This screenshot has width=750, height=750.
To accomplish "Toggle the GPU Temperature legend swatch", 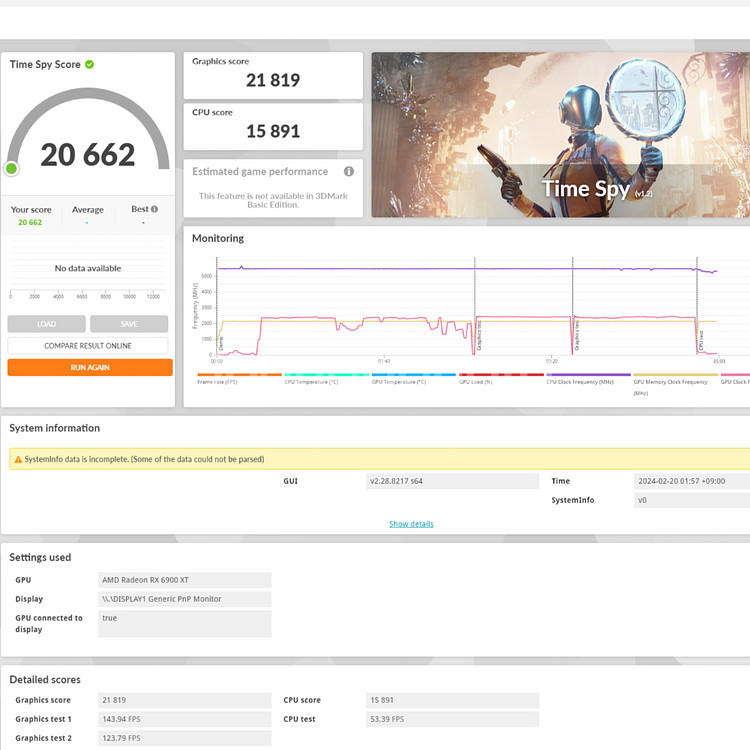I will tap(414, 375).
